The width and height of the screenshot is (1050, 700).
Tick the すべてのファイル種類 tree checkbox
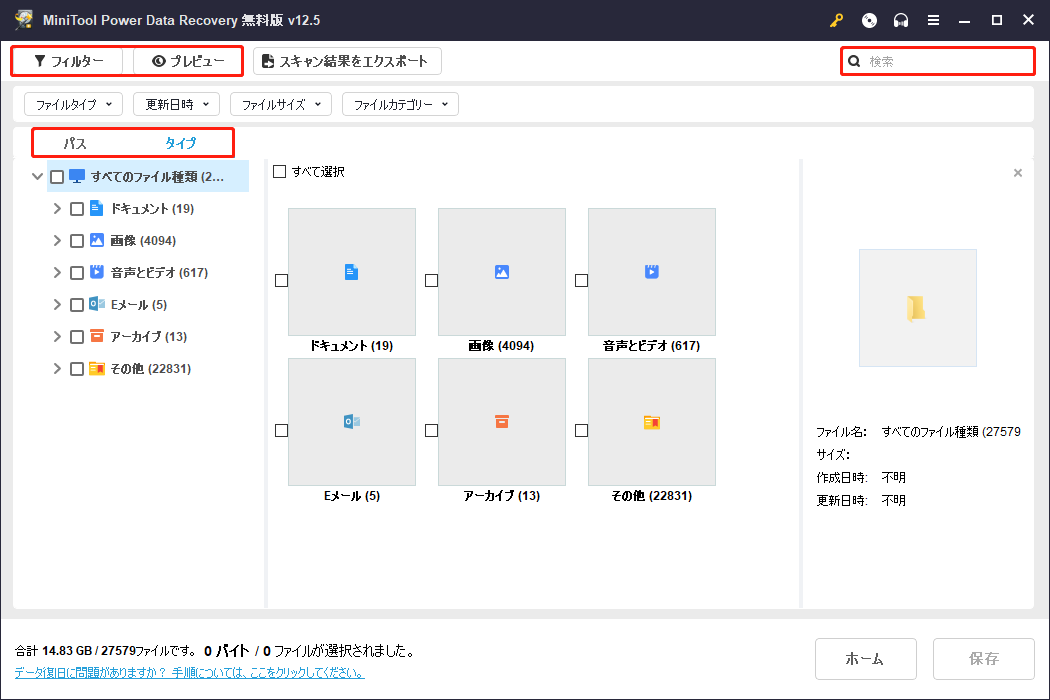57,177
